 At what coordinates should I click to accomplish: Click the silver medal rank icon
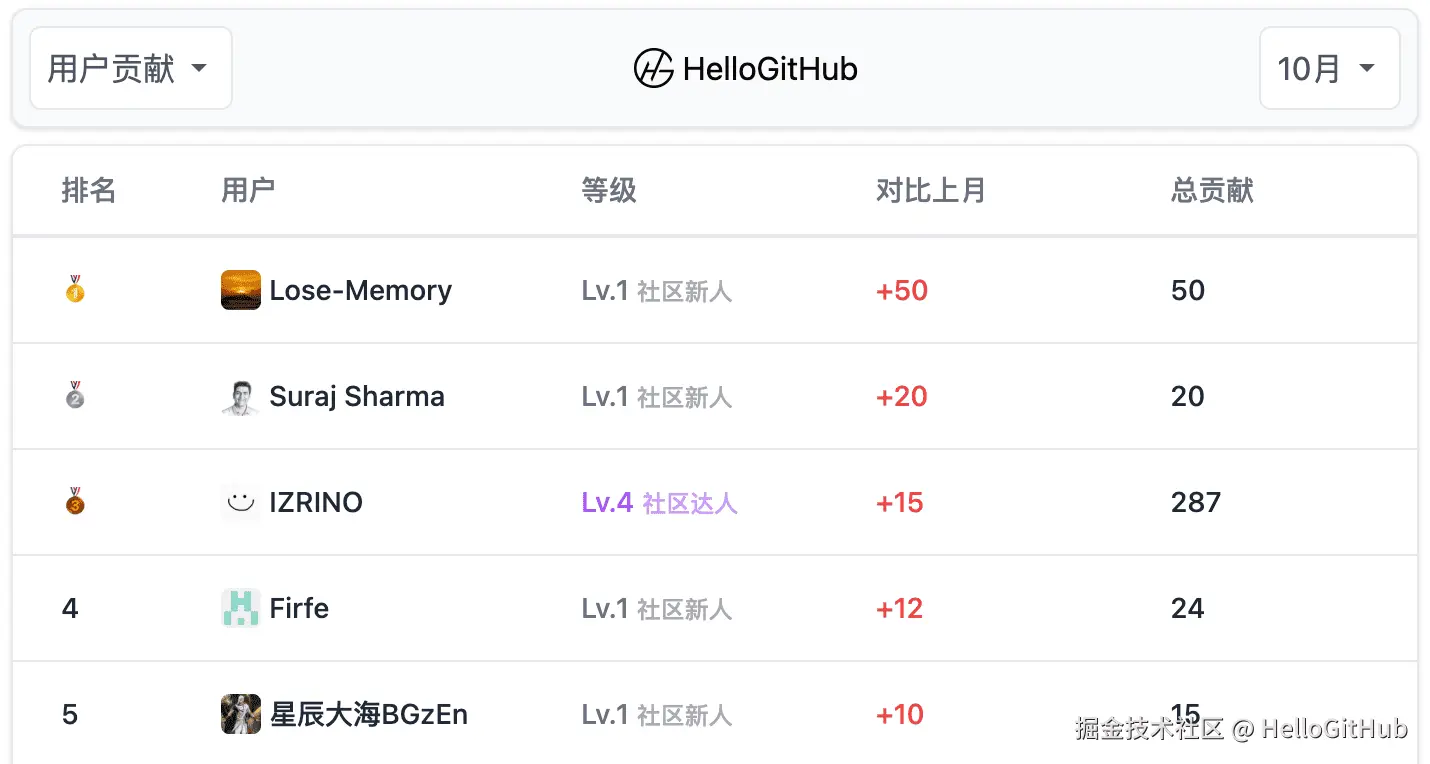pos(75,396)
